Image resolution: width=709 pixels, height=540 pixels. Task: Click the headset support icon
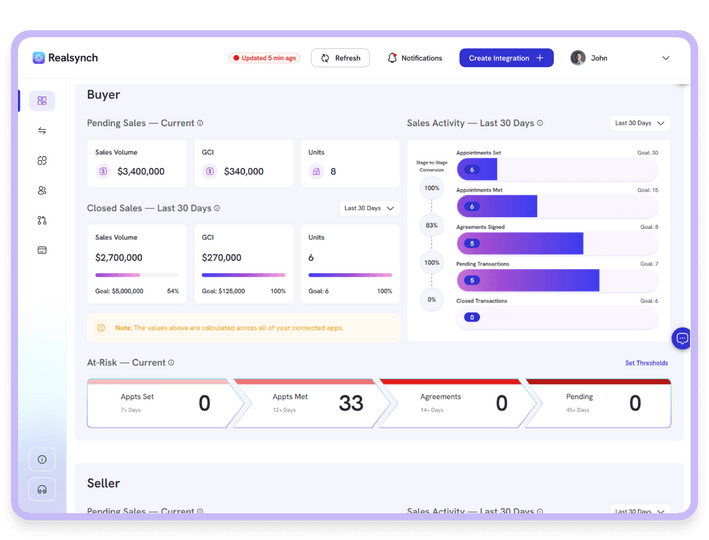[42, 489]
